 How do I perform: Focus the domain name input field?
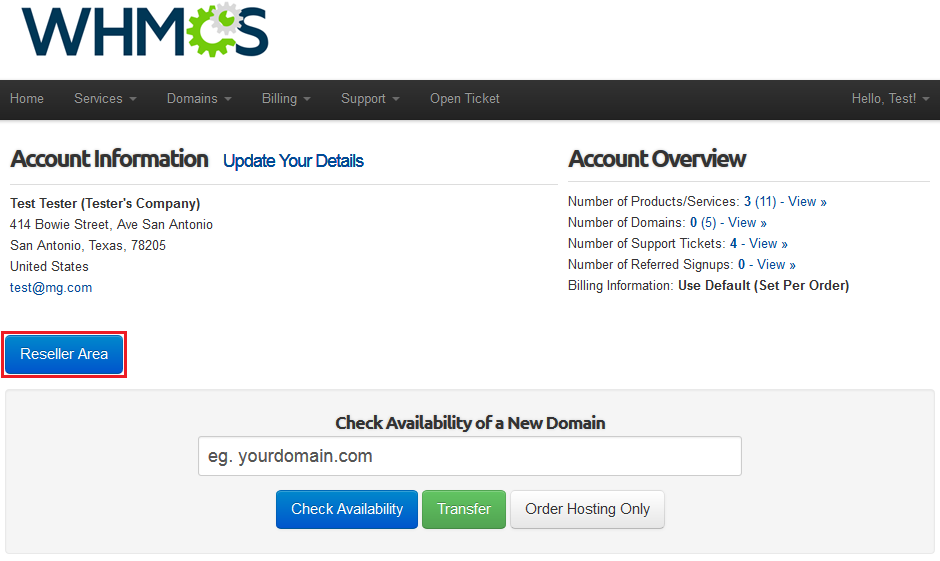(x=470, y=456)
